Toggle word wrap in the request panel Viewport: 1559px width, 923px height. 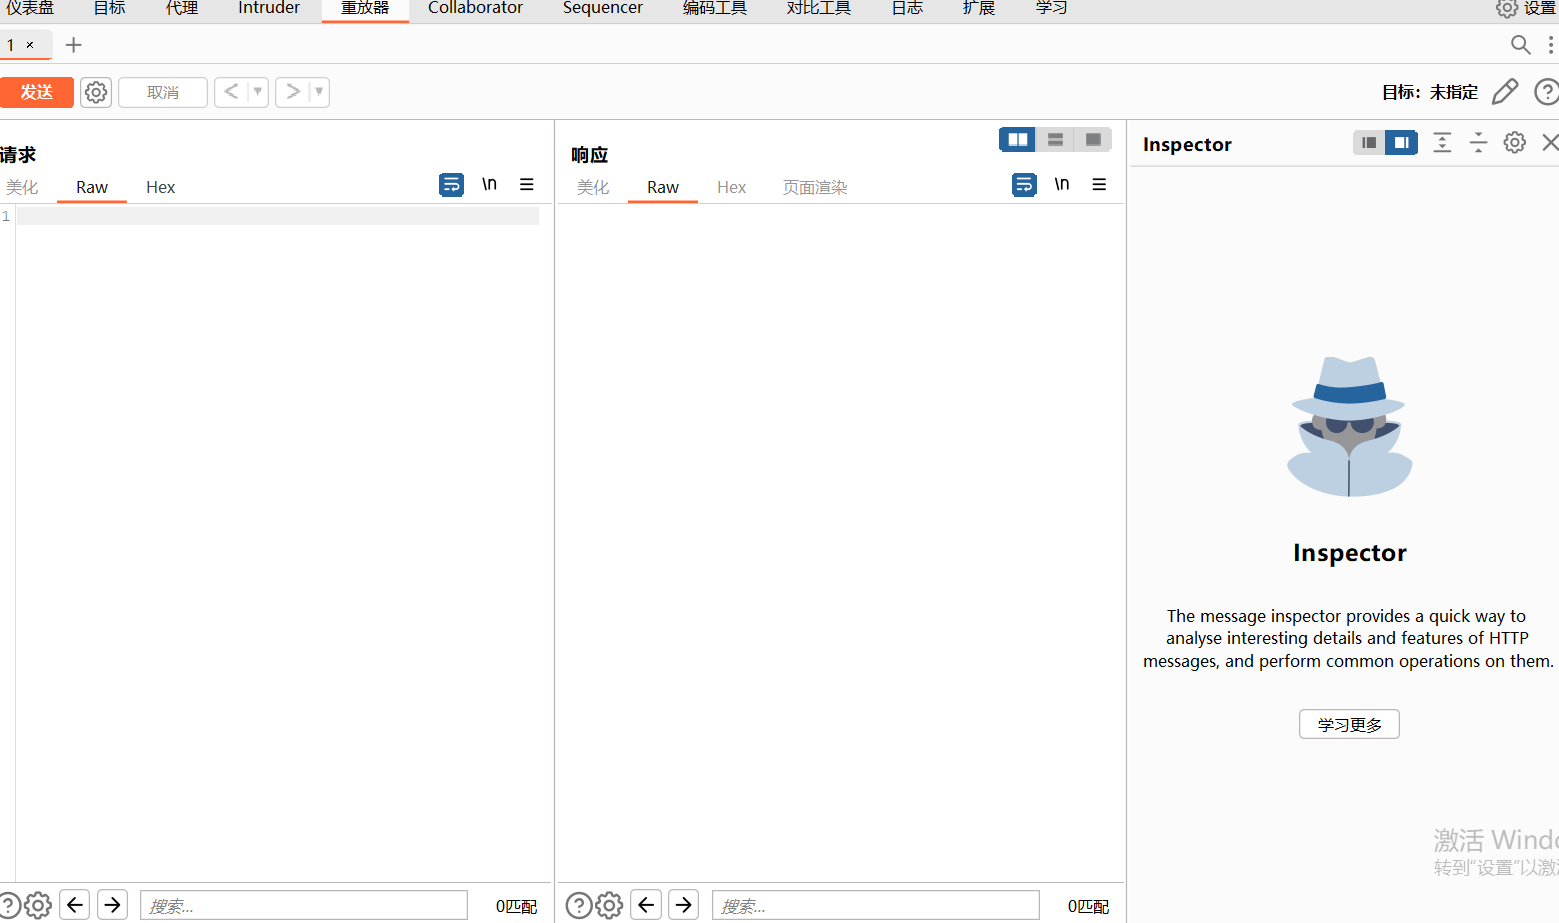tap(451, 185)
